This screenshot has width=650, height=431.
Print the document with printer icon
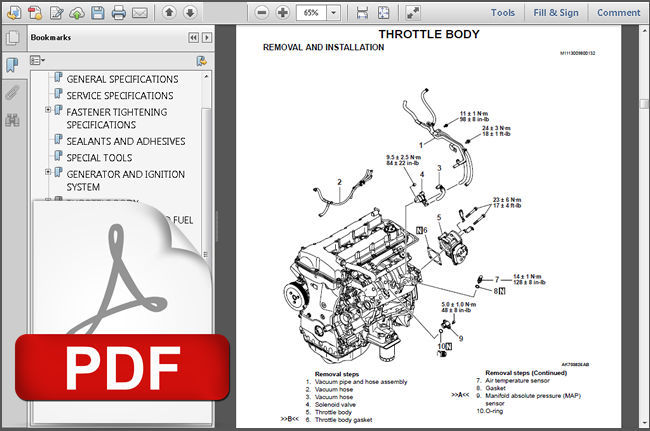[x=119, y=13]
